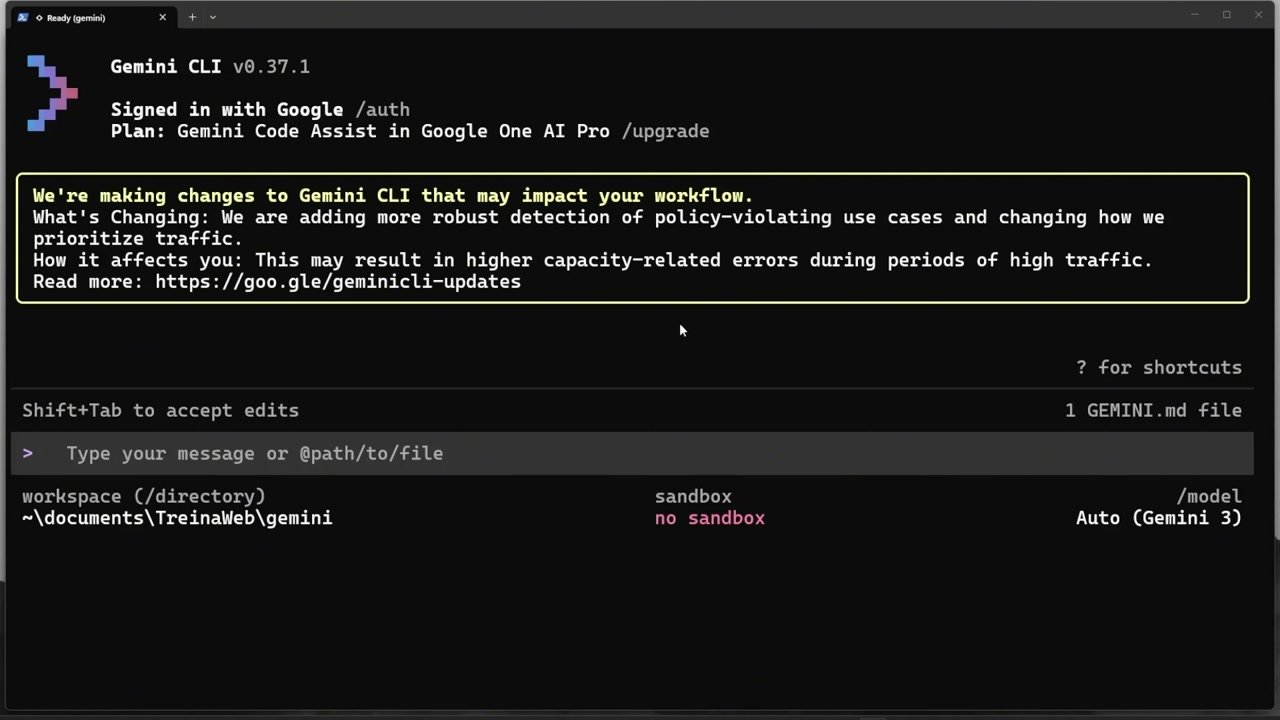
Task: Select the Ready (gemini) tab
Action: point(91,17)
